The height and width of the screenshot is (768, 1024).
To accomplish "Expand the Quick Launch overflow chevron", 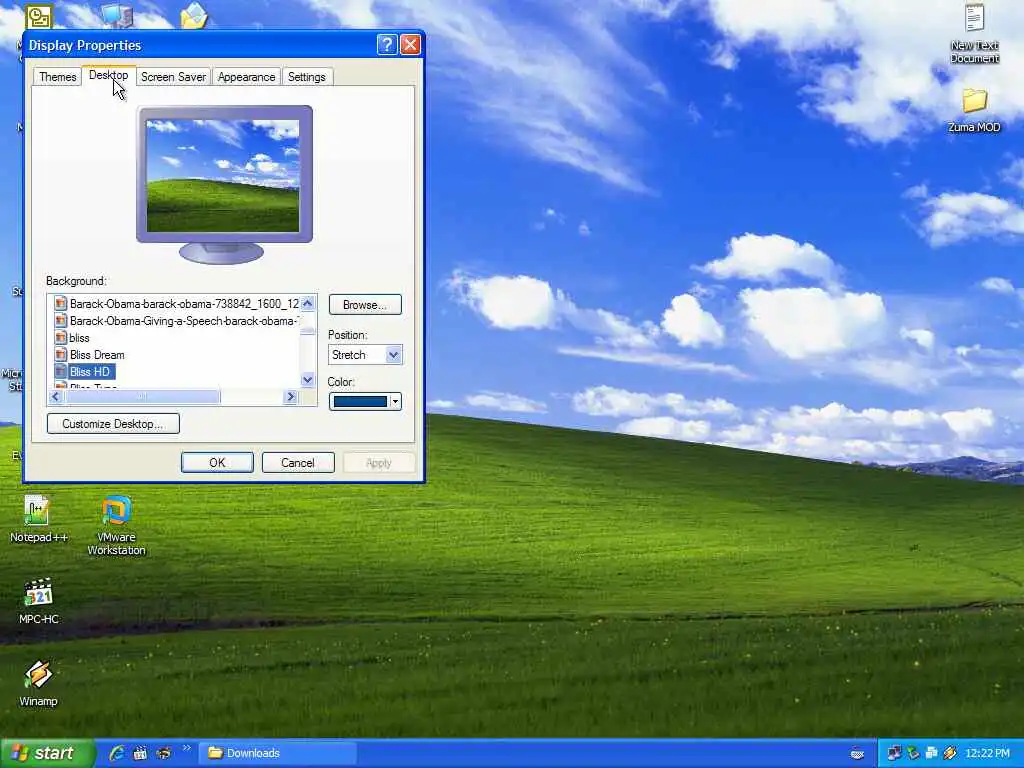I will point(187,748).
